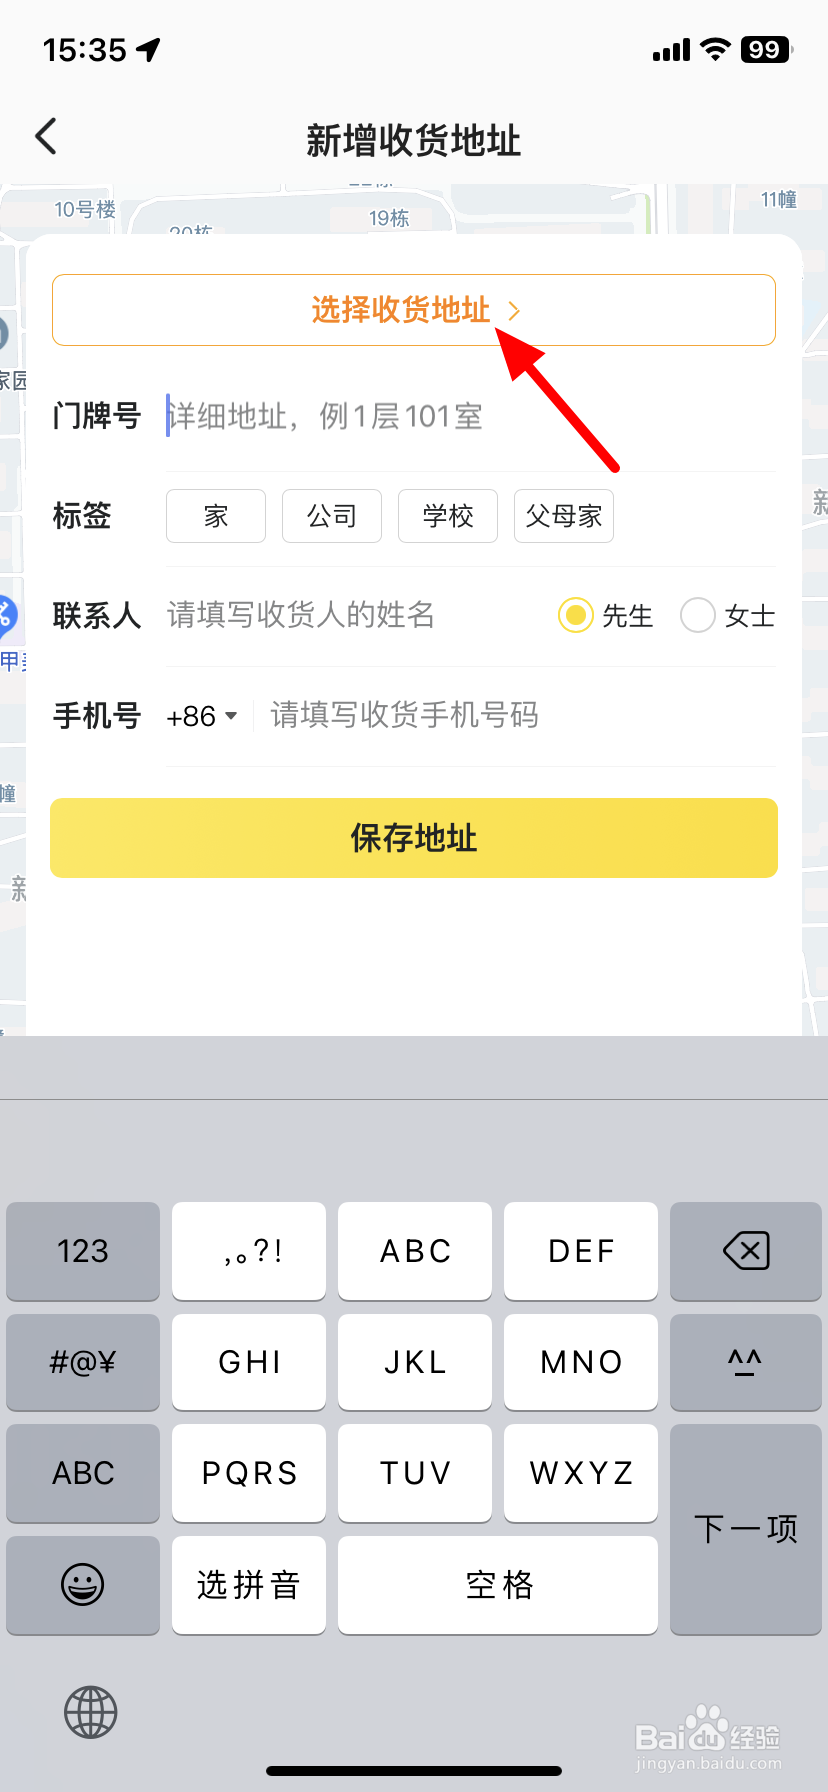Select the 先生 radio button

575,615
